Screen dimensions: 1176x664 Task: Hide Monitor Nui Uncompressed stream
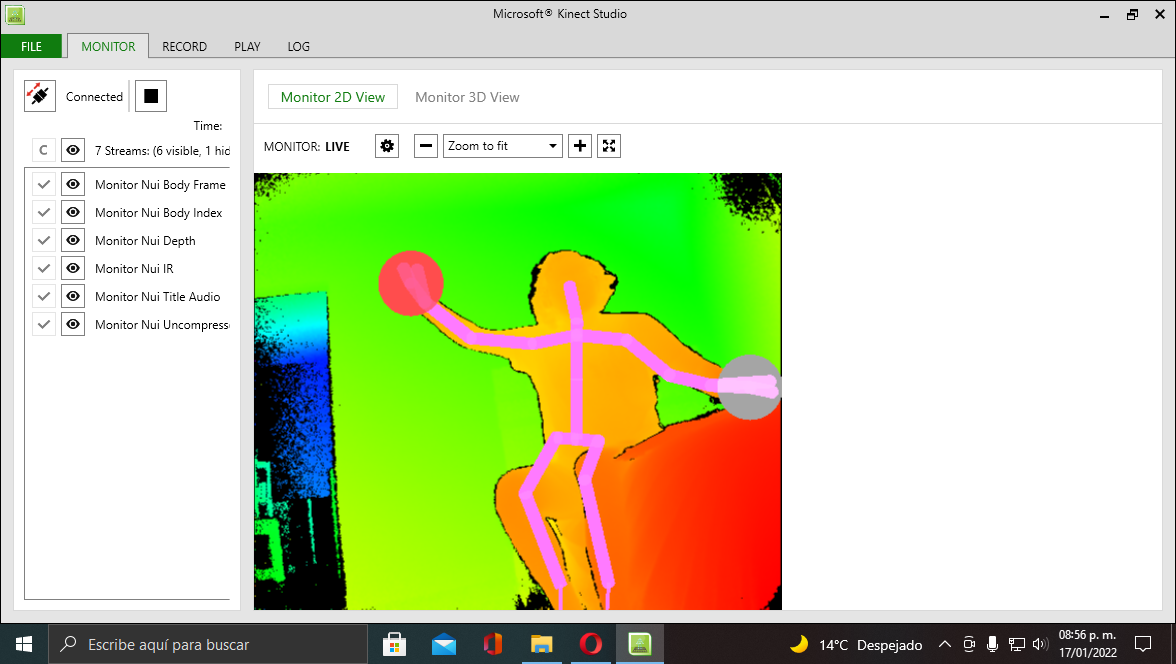[x=73, y=324]
